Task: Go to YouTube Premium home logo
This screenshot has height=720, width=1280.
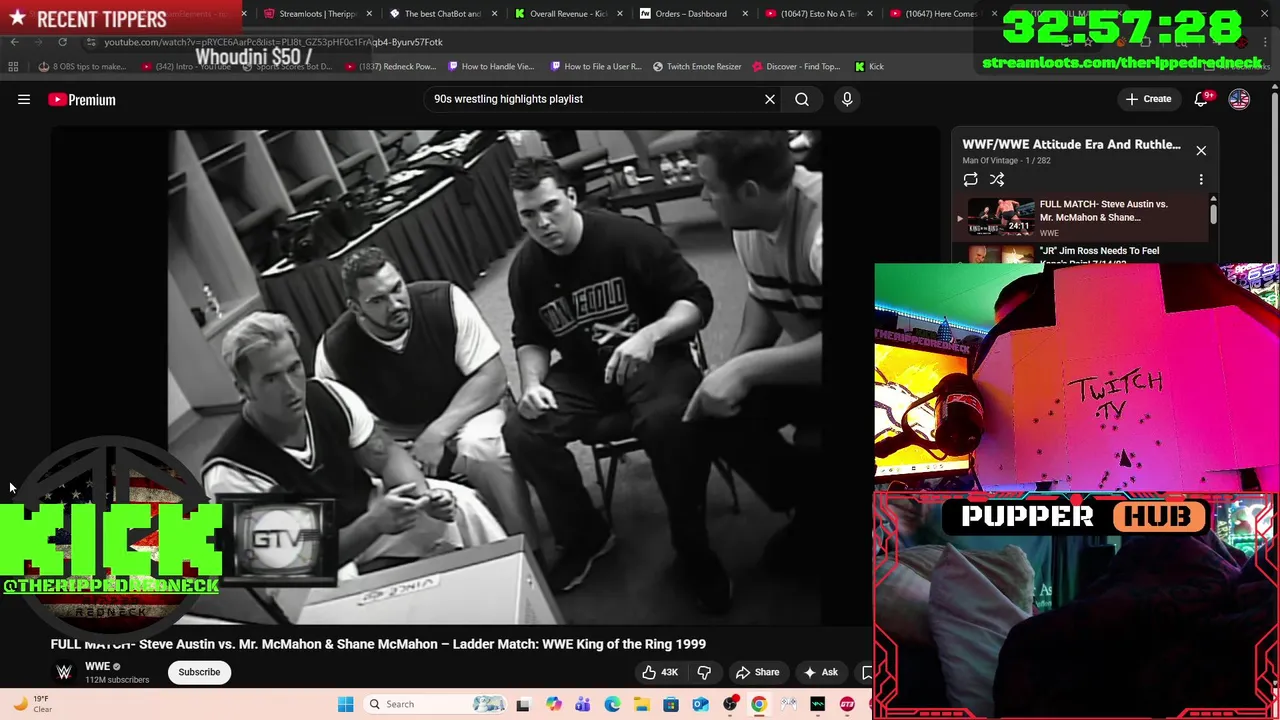Action: (82, 99)
